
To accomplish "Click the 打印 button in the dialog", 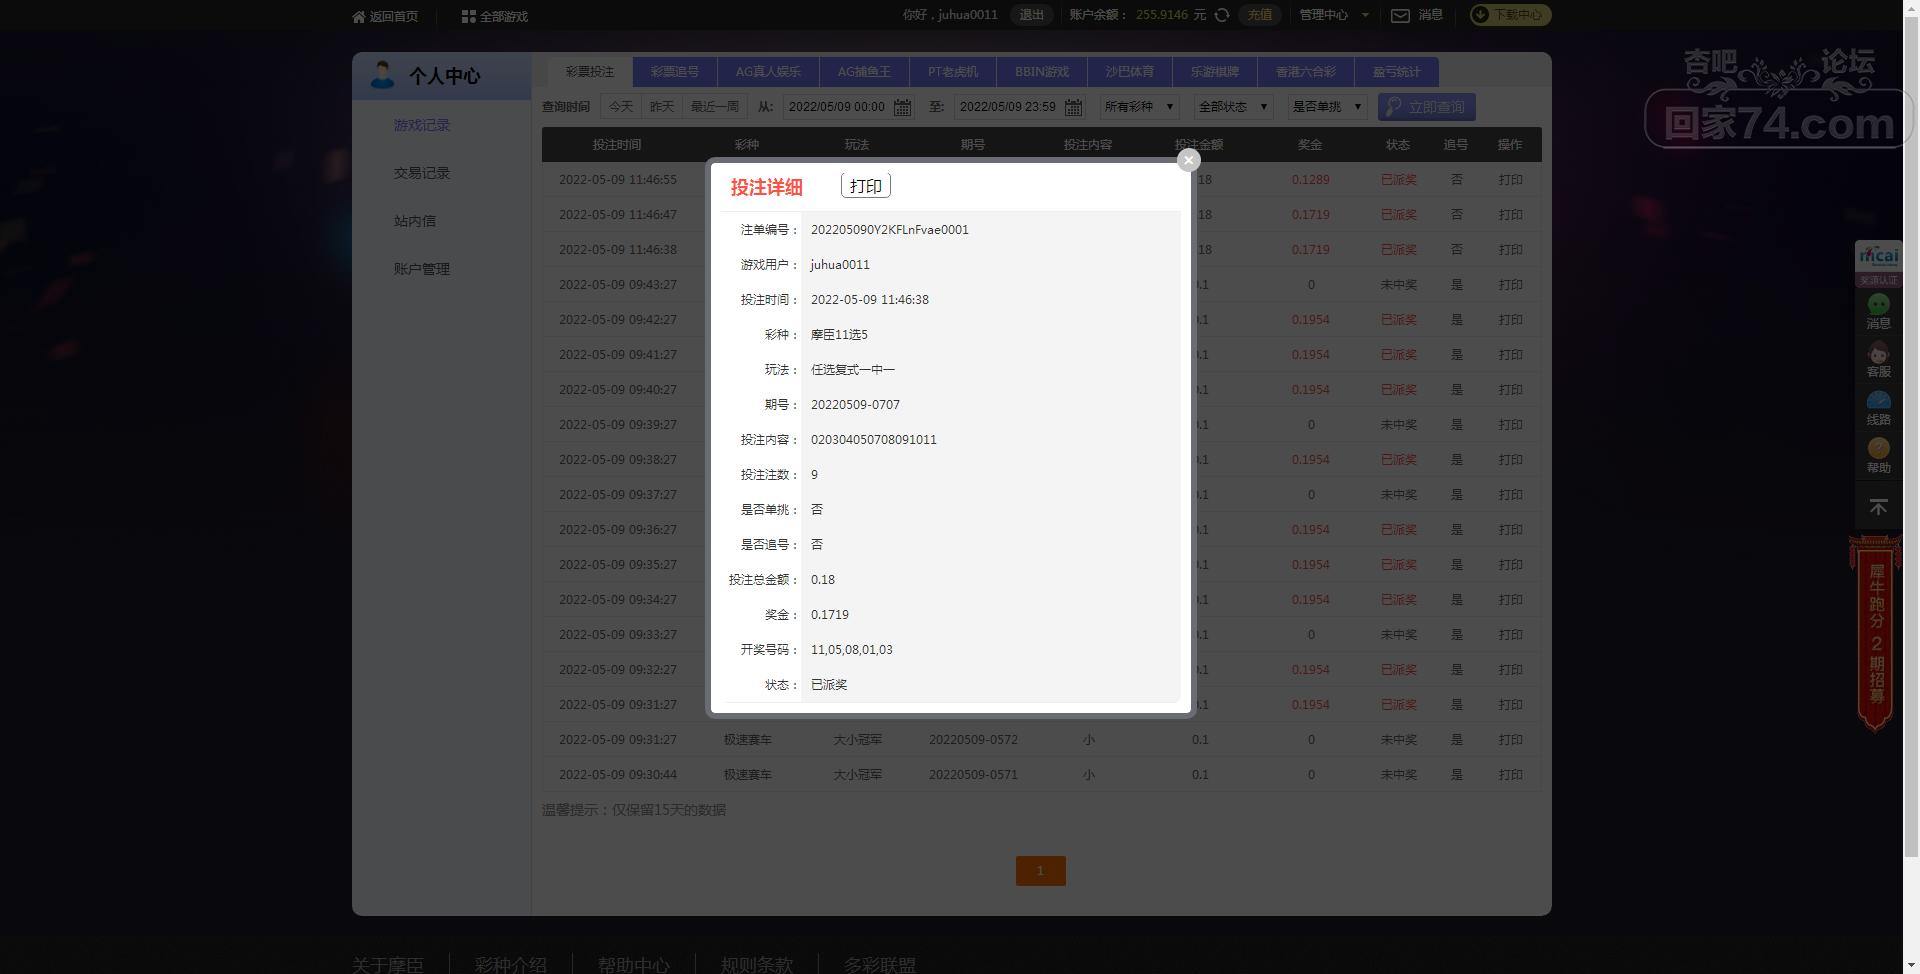I will click(866, 186).
